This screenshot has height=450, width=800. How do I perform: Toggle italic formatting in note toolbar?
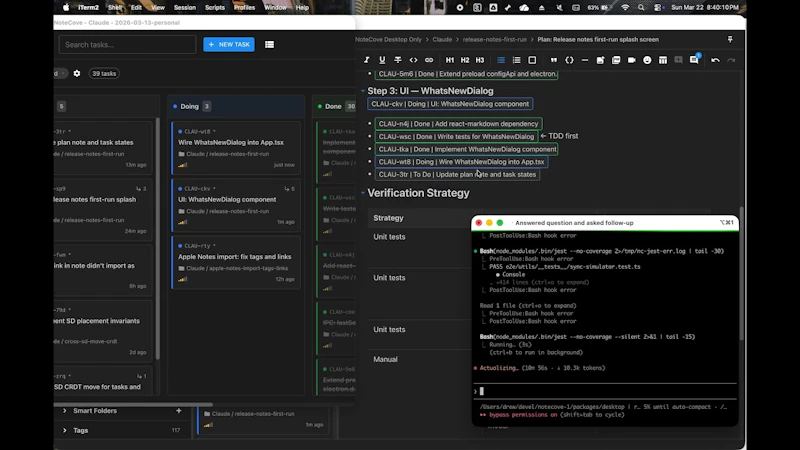point(366,60)
